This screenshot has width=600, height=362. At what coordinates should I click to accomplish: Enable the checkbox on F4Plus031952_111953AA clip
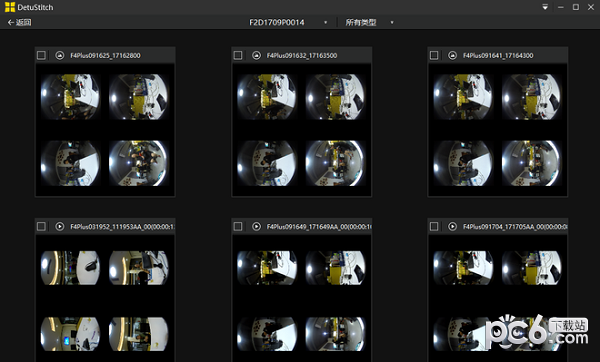pyautogui.click(x=41, y=227)
